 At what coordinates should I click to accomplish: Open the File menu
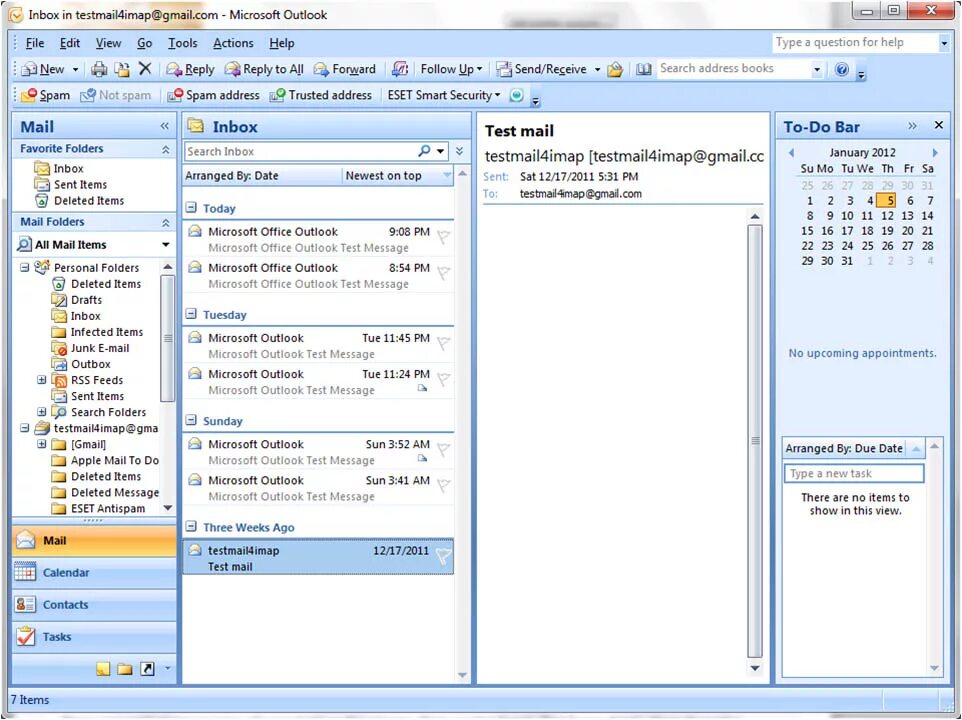(35, 43)
